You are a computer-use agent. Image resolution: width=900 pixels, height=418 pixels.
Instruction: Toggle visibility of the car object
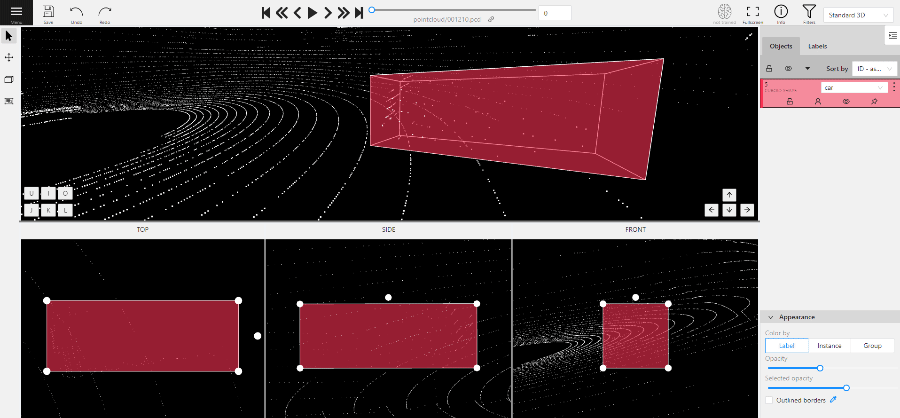point(846,102)
